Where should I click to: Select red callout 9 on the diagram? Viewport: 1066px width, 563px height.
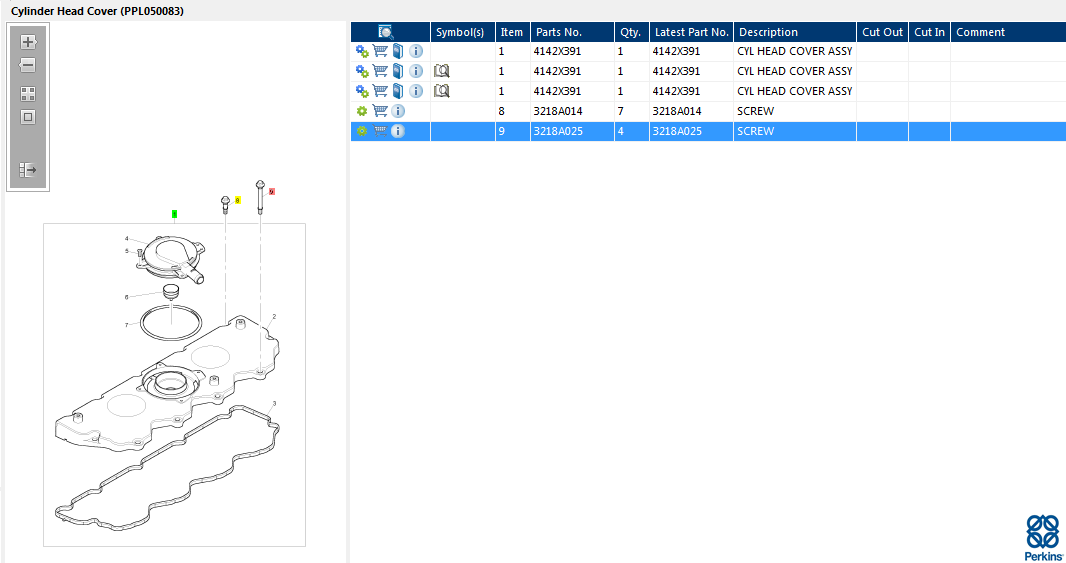coord(272,192)
